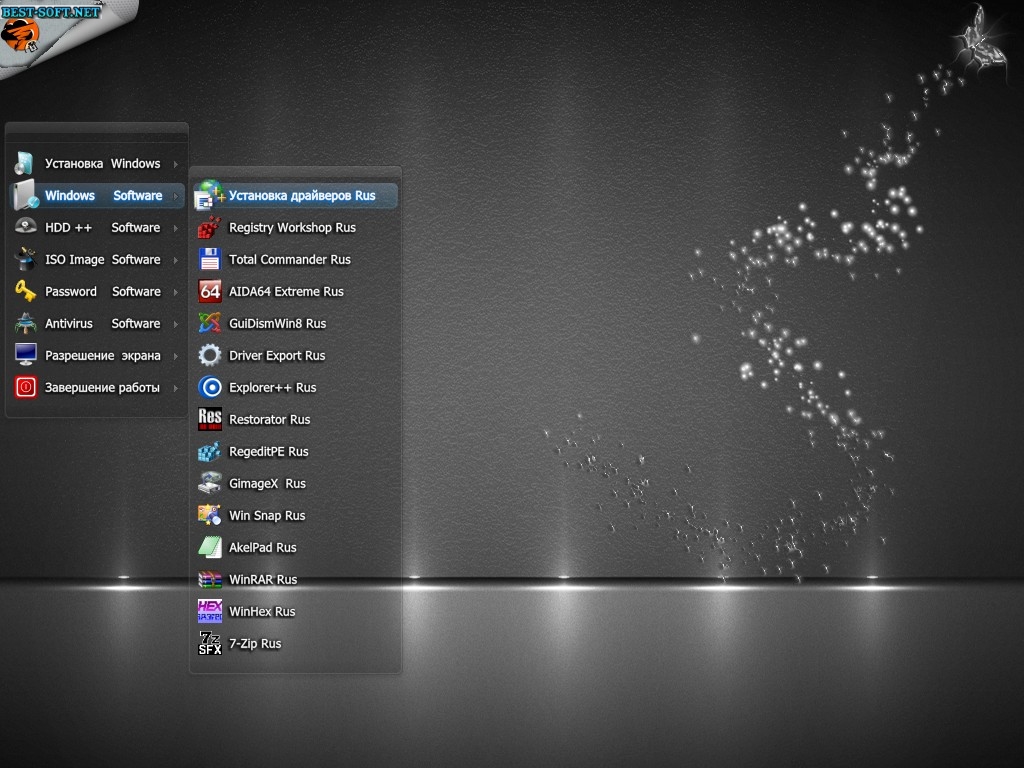Launch RegeditPE Rus
Image resolution: width=1024 pixels, height=768 pixels.
[x=295, y=451]
